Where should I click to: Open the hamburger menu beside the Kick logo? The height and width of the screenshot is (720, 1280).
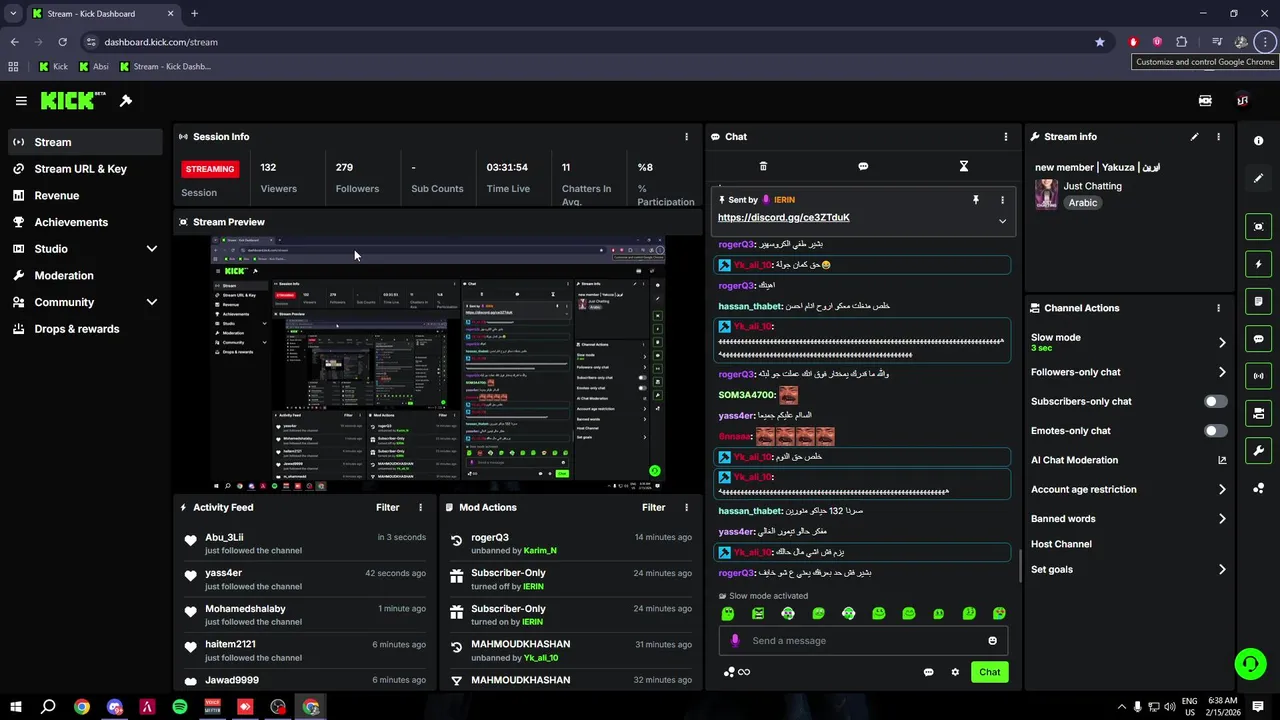21,101
